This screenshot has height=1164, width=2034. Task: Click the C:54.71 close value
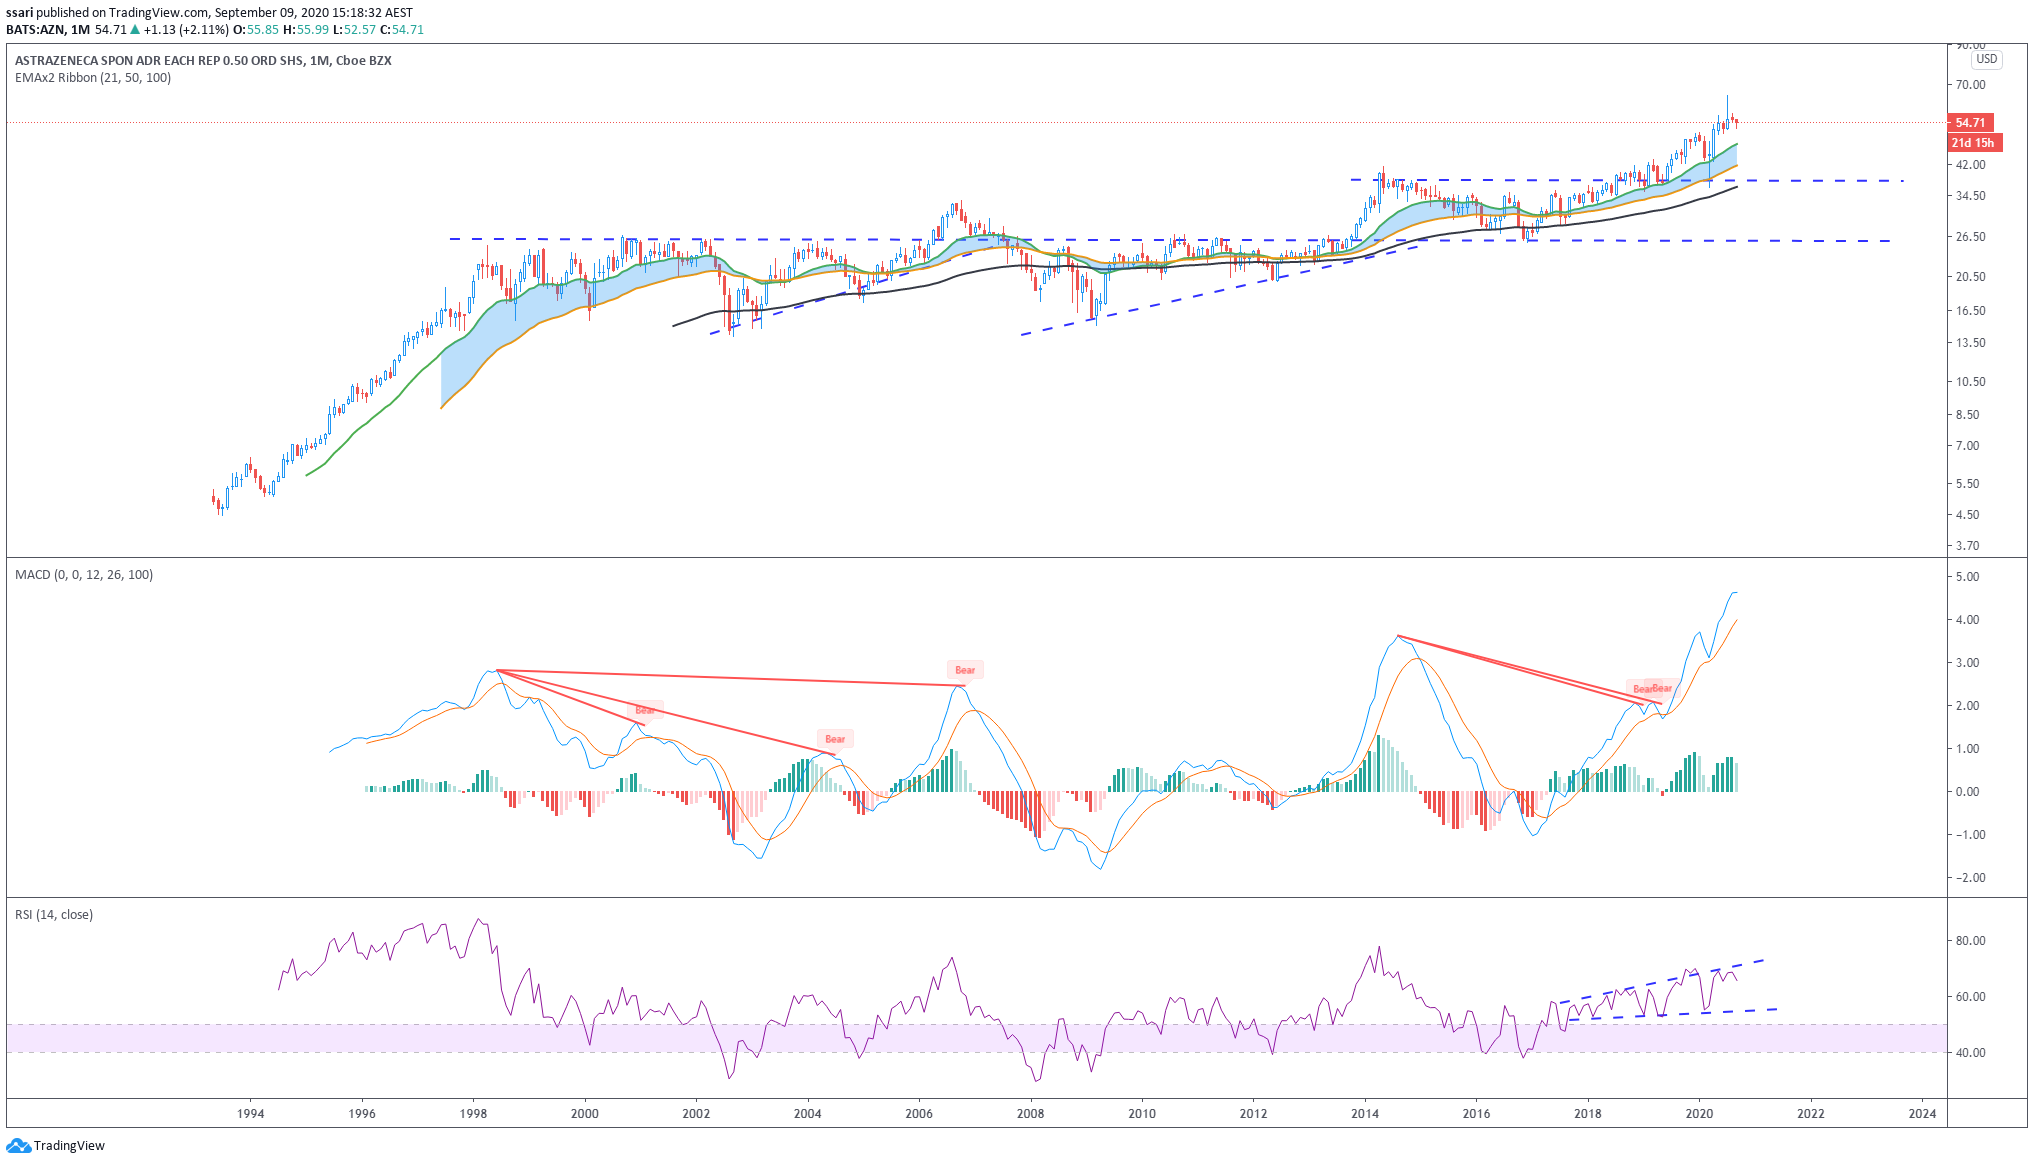tap(402, 30)
